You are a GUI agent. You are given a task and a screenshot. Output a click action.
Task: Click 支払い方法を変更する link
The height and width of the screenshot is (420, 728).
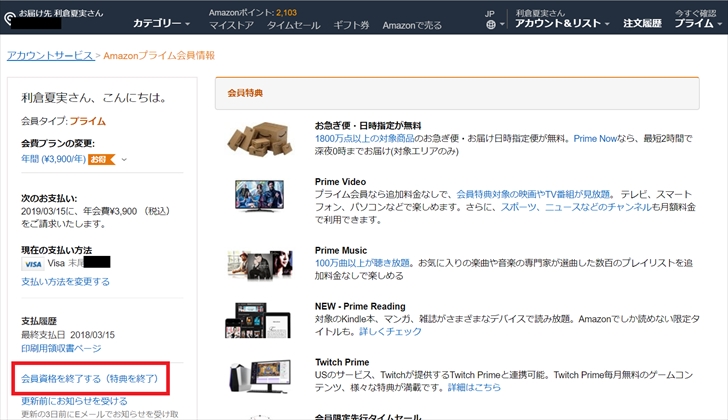(65, 282)
